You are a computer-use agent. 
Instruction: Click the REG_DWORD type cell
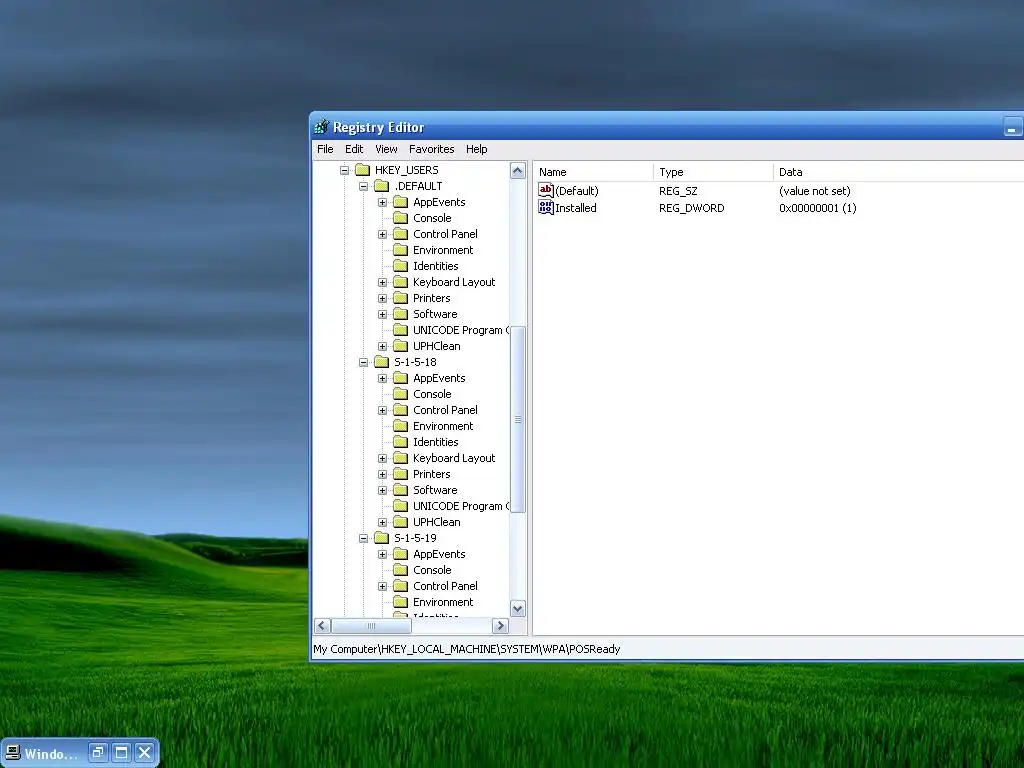[691, 208]
